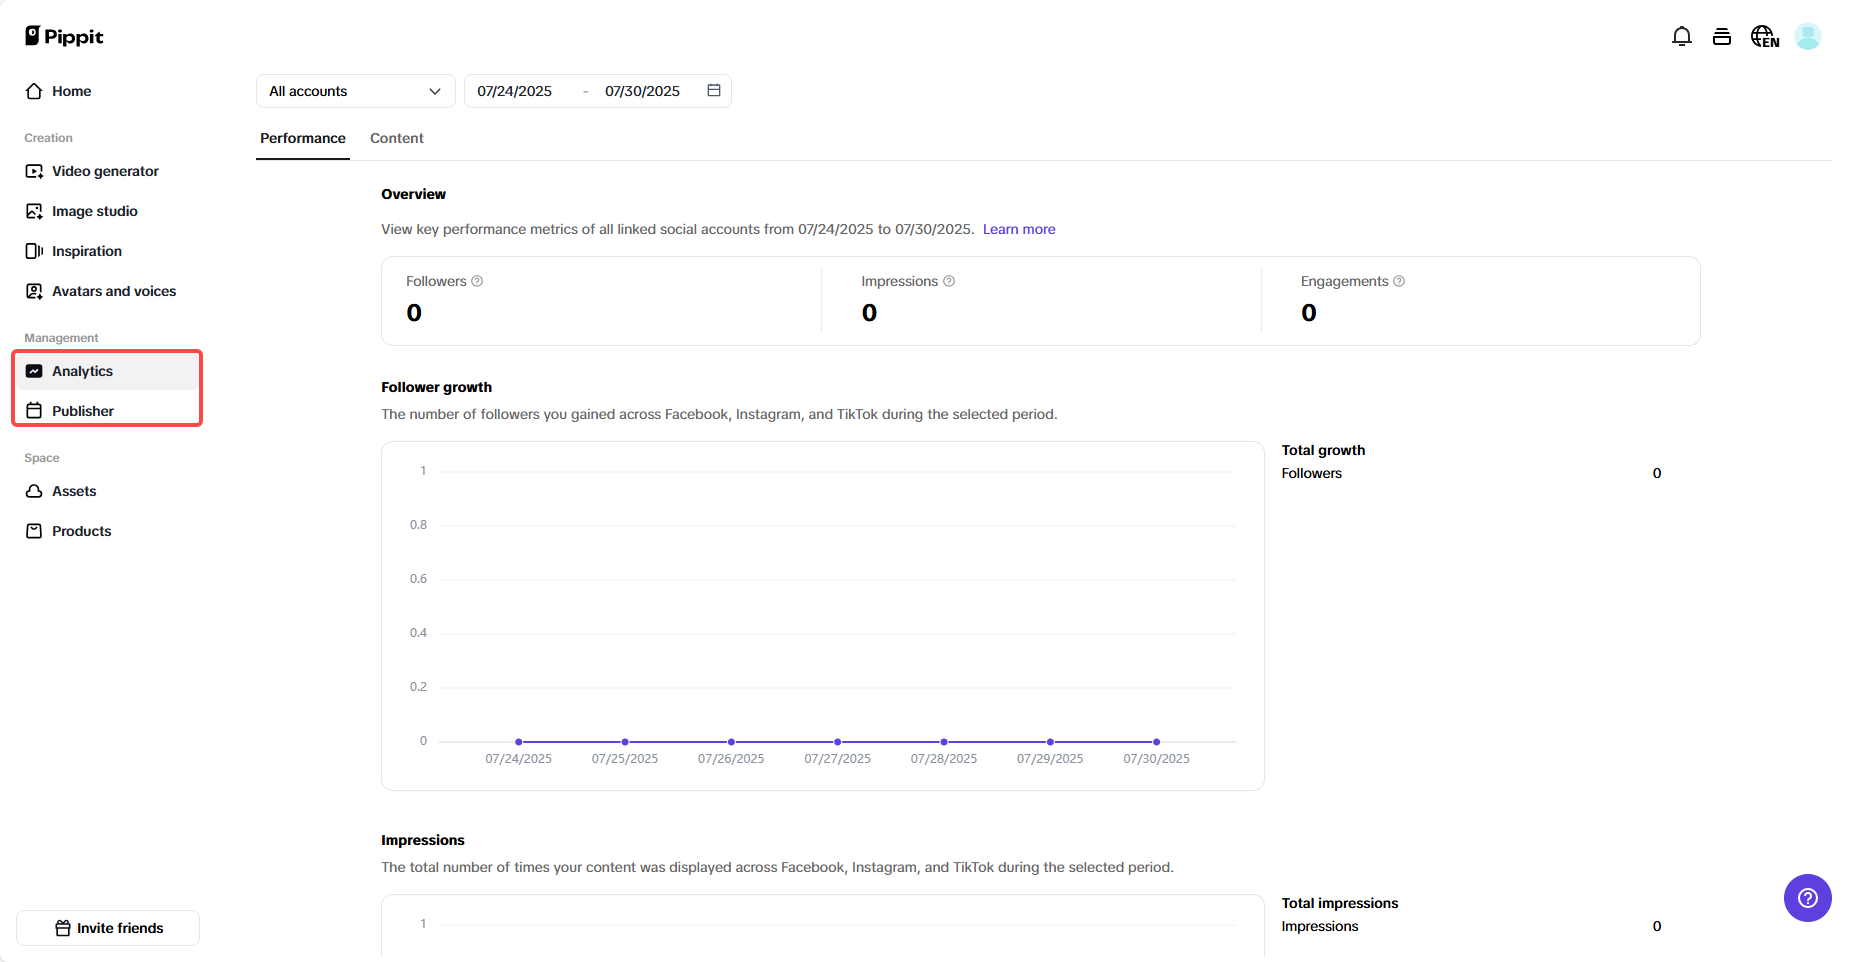Screen dimensions: 1861x962
Task: Open the Products section
Action: (x=81, y=531)
